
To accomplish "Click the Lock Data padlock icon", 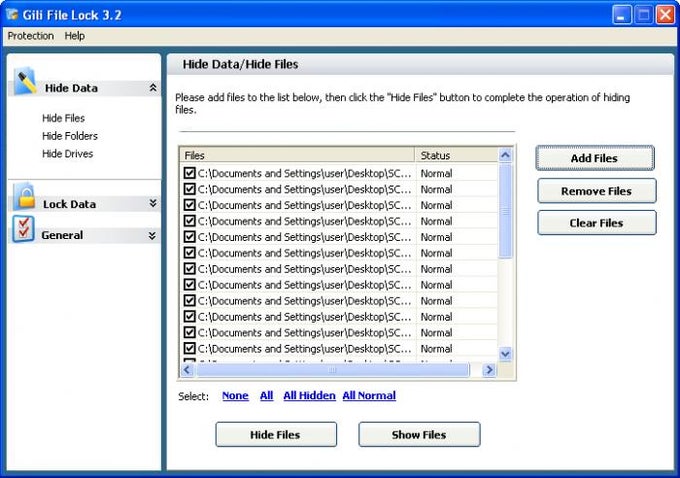I will tap(25, 196).
